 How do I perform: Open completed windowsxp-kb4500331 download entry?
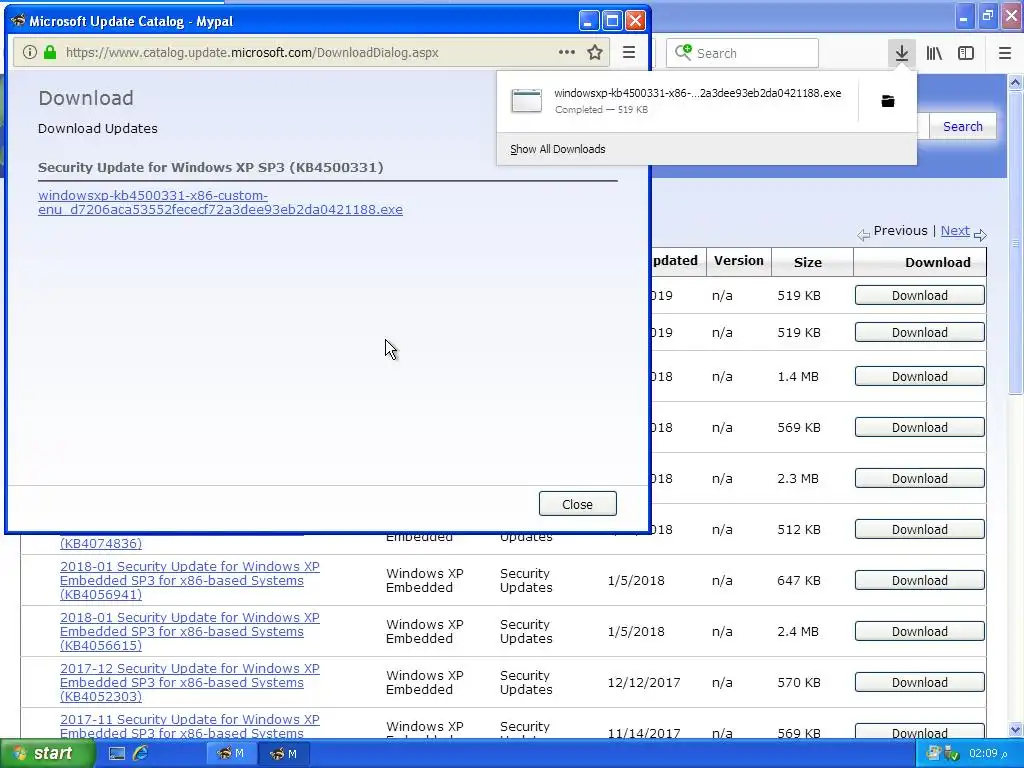coord(677,101)
